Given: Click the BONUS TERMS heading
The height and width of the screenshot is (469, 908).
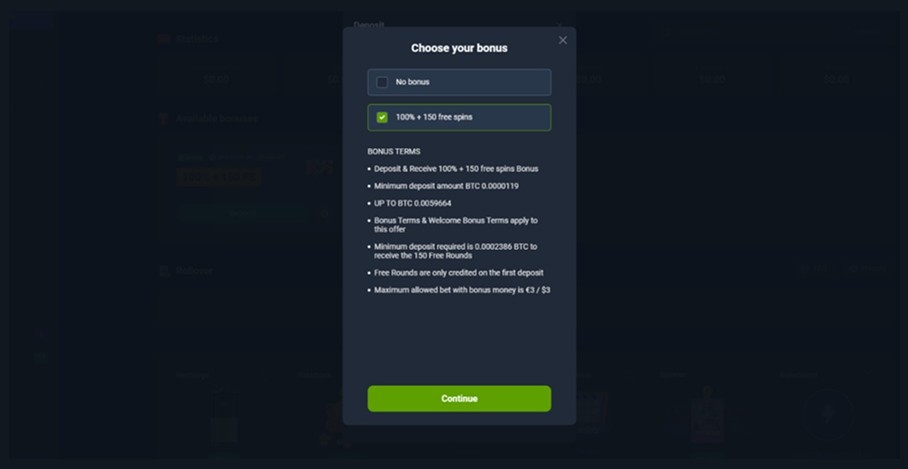Looking at the screenshot, I should (394, 152).
